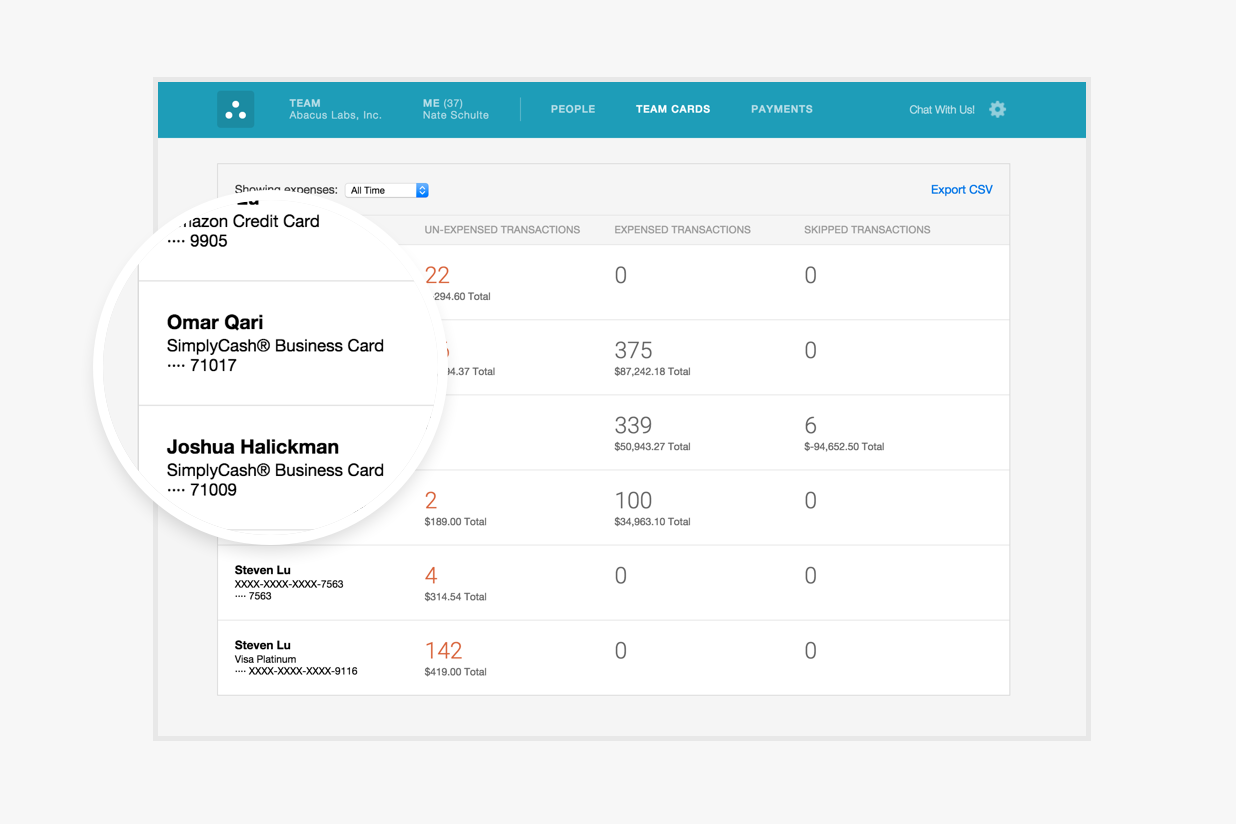Click the expensed count 375

[x=633, y=350]
